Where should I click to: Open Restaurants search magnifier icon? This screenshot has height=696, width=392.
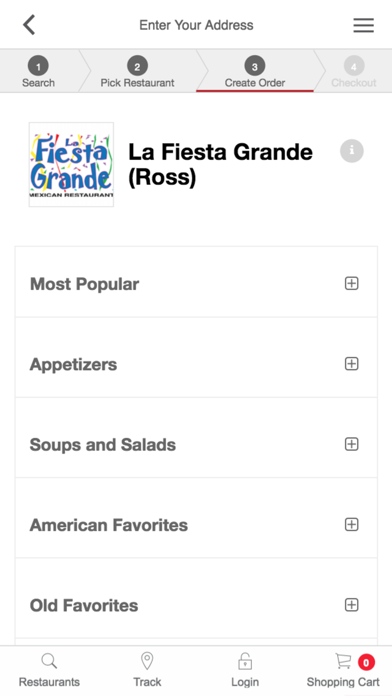pos(49,661)
